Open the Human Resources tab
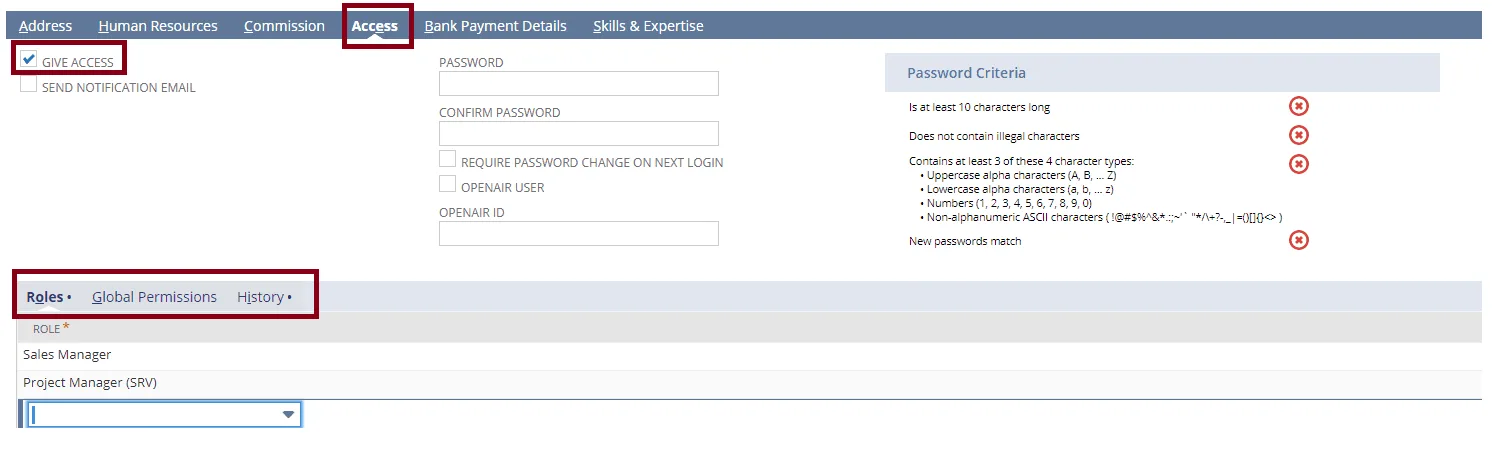 click(158, 26)
